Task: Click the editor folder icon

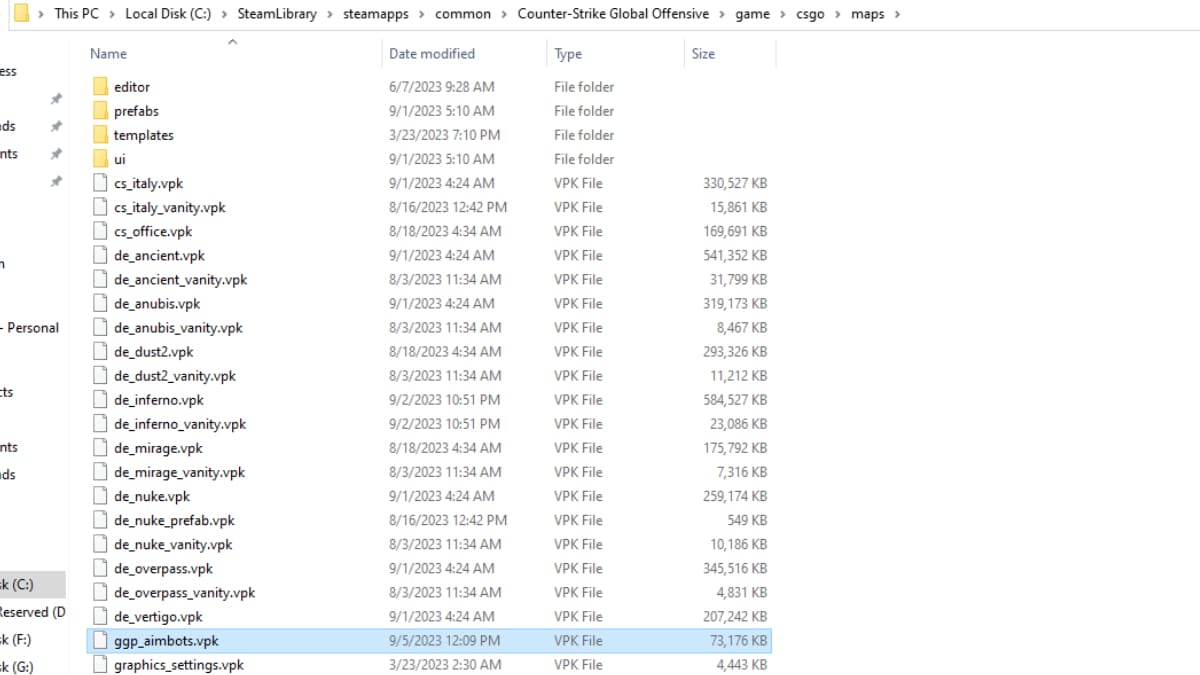Action: tap(99, 87)
